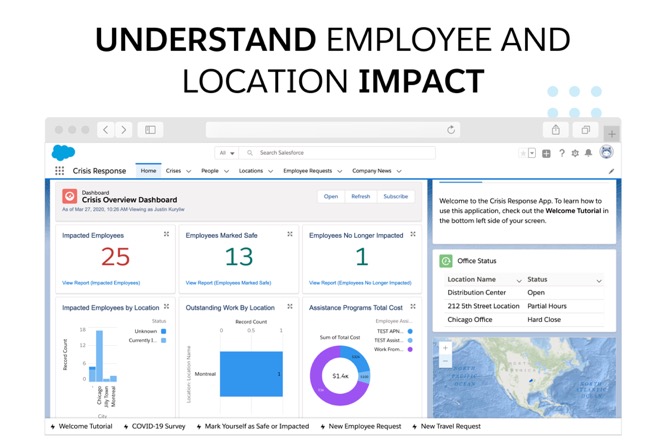The image size is (666, 447).
Task: Expand the Impacted Employees widget
Action: tap(166, 234)
